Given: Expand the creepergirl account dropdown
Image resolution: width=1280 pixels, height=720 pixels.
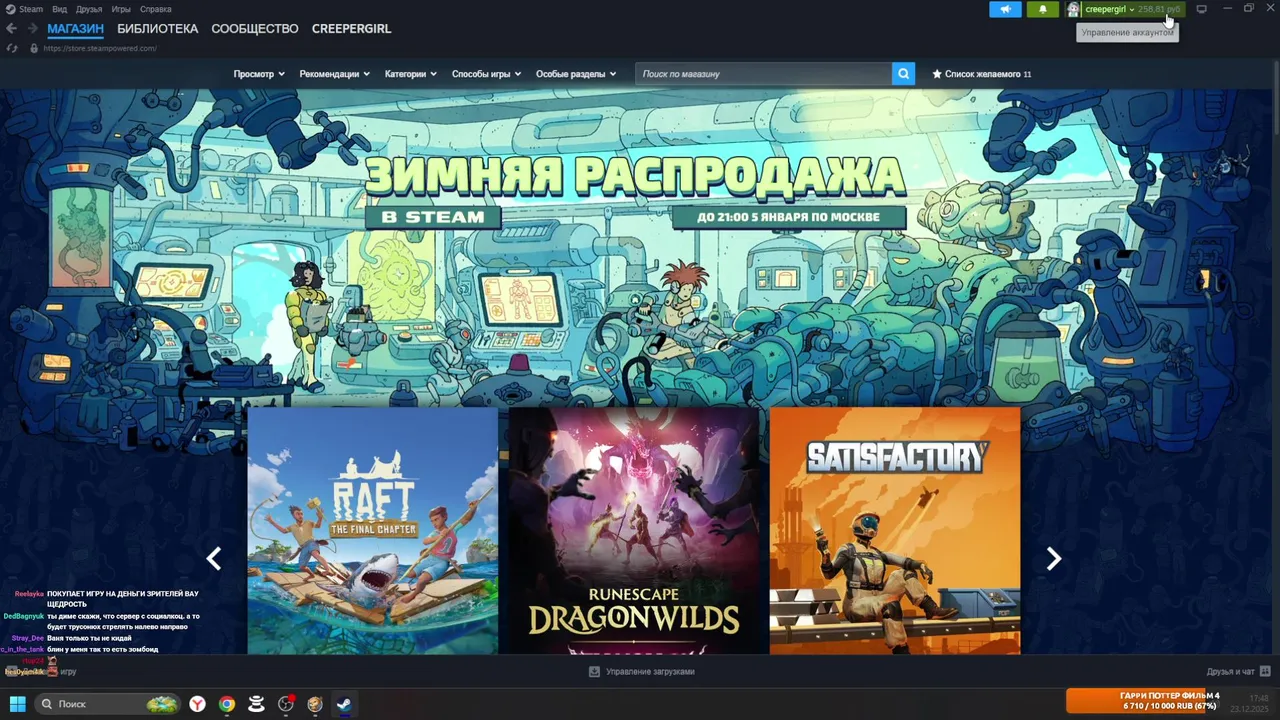Looking at the screenshot, I should pyautogui.click(x=1110, y=9).
